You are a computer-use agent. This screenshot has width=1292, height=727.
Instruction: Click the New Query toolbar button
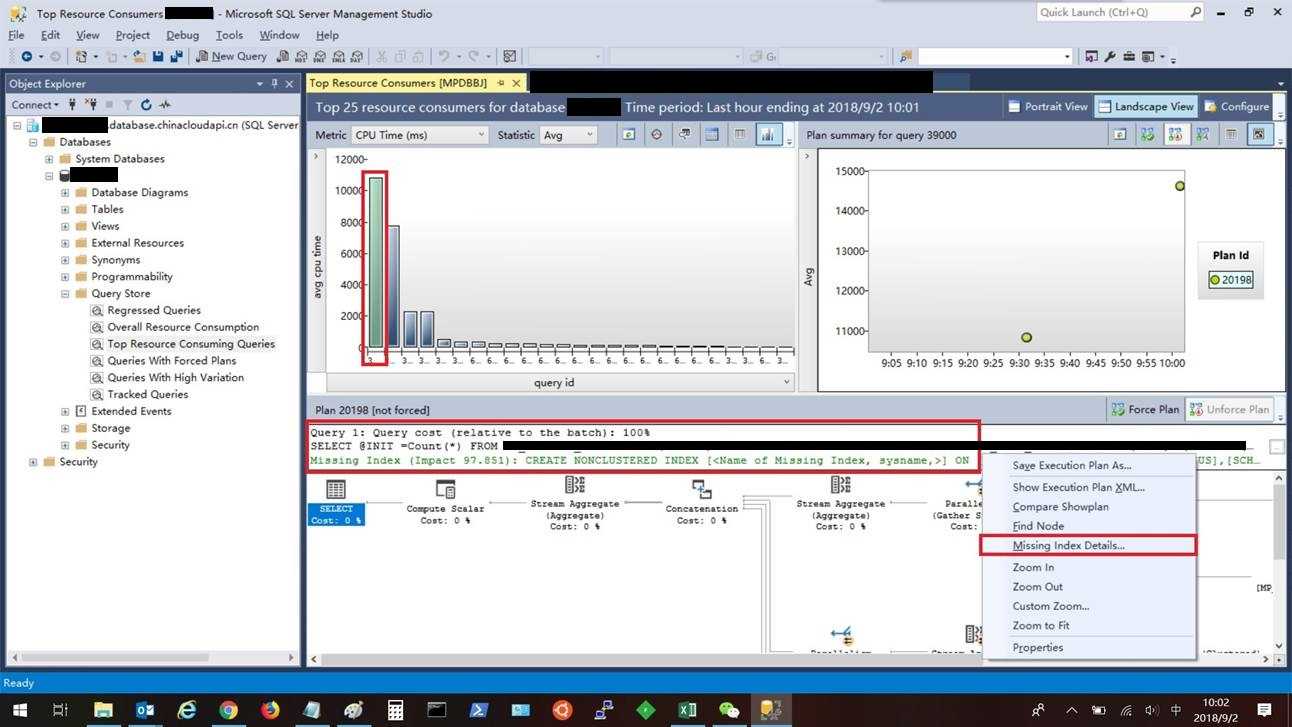tap(231, 56)
